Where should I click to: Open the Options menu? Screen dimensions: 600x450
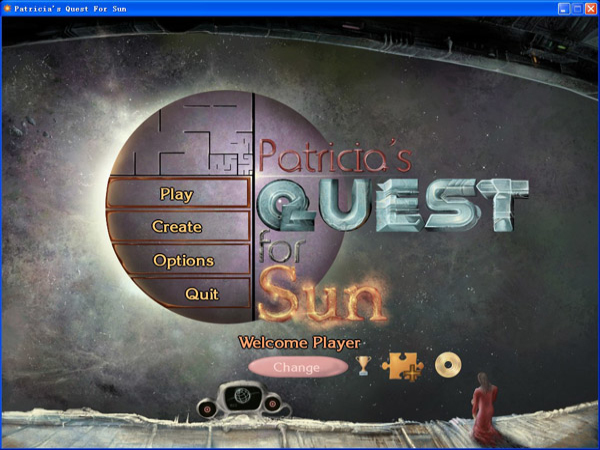pos(181,260)
